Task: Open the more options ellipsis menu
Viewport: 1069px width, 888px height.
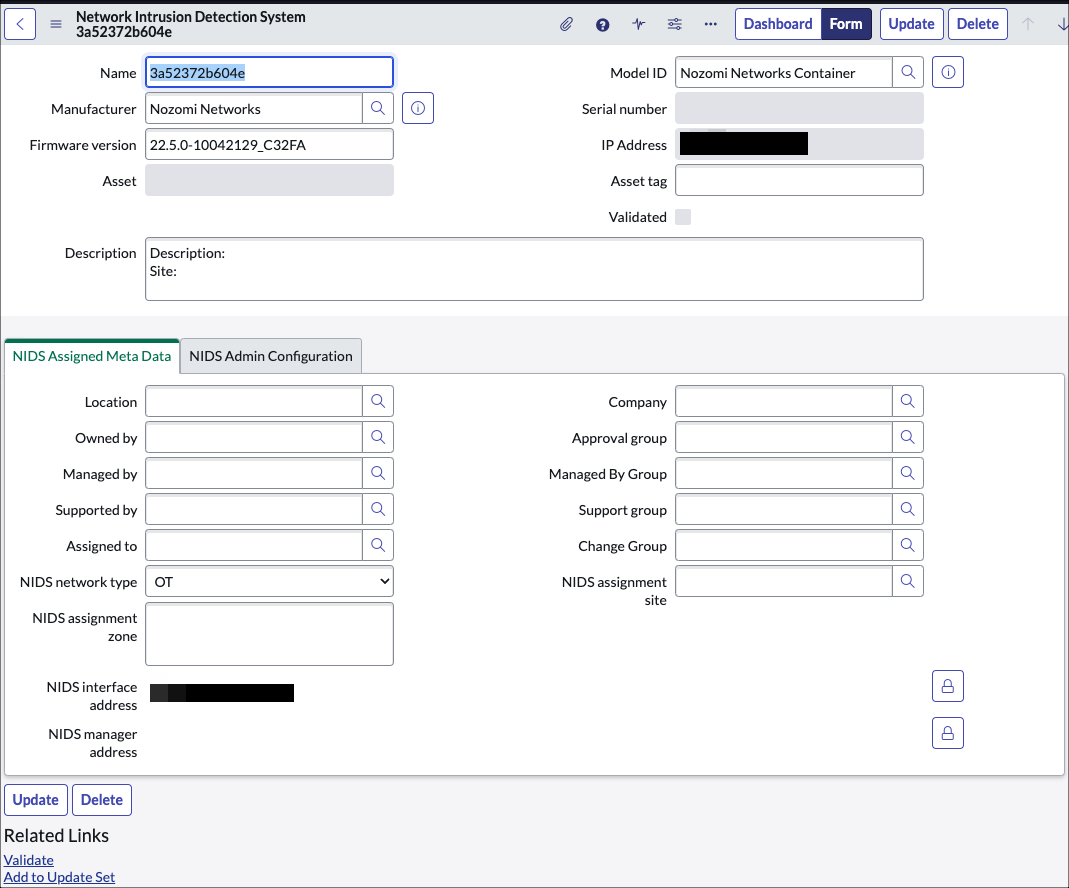Action: tap(711, 25)
